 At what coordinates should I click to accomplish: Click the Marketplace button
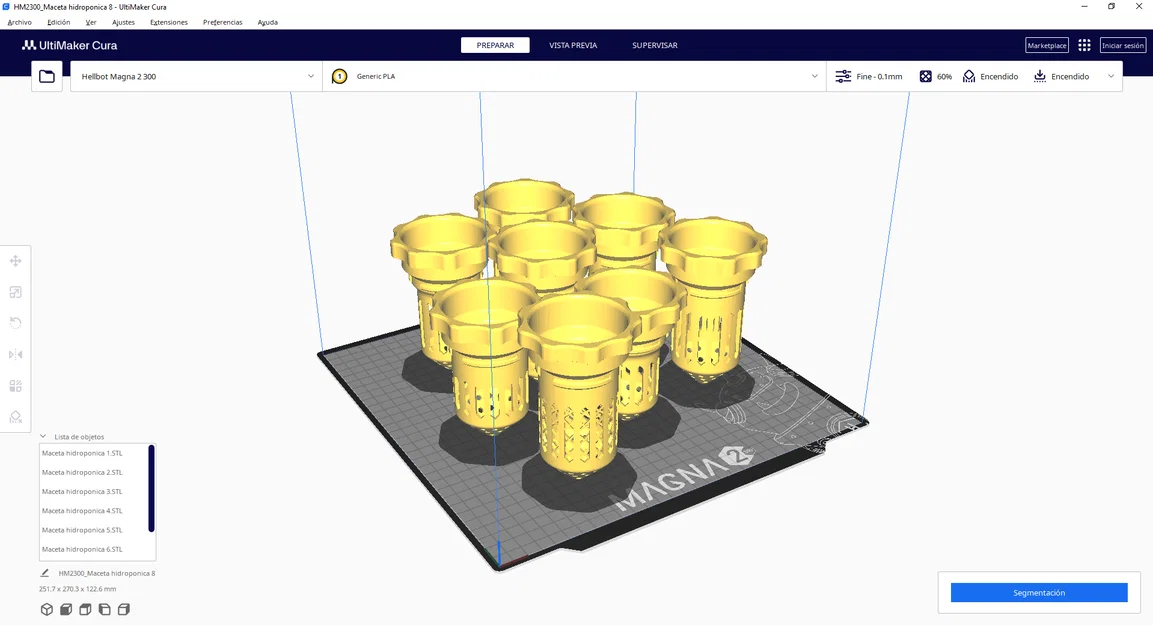click(x=1047, y=46)
